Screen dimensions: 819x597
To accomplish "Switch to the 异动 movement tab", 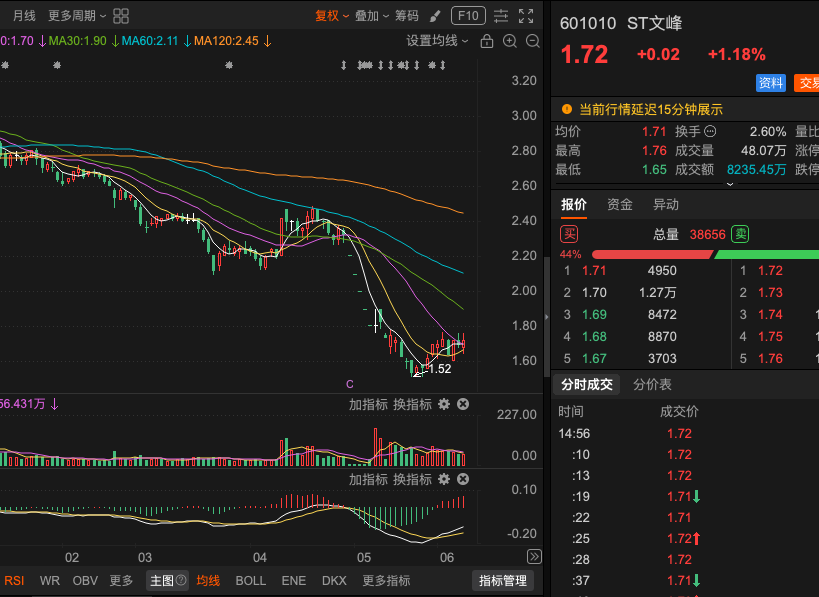I will coord(666,205).
